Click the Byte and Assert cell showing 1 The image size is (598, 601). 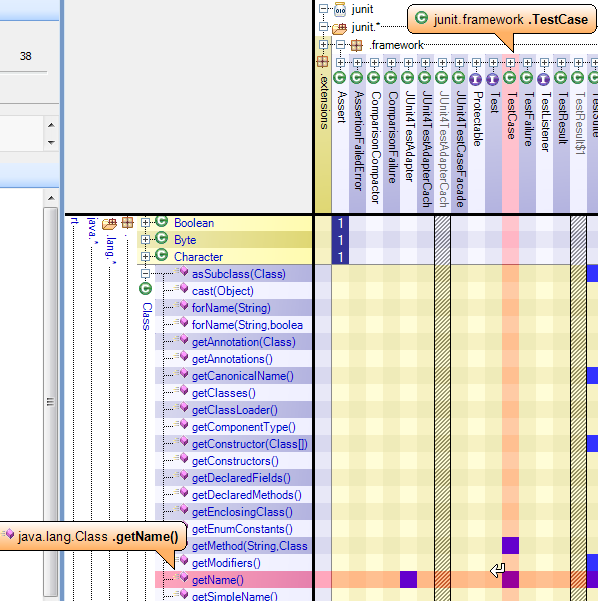coord(340,240)
